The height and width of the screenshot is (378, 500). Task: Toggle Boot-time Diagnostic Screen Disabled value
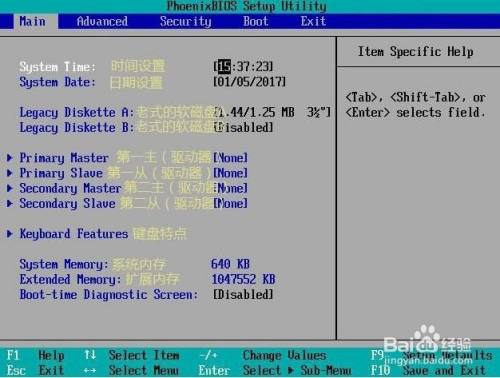click(x=243, y=294)
